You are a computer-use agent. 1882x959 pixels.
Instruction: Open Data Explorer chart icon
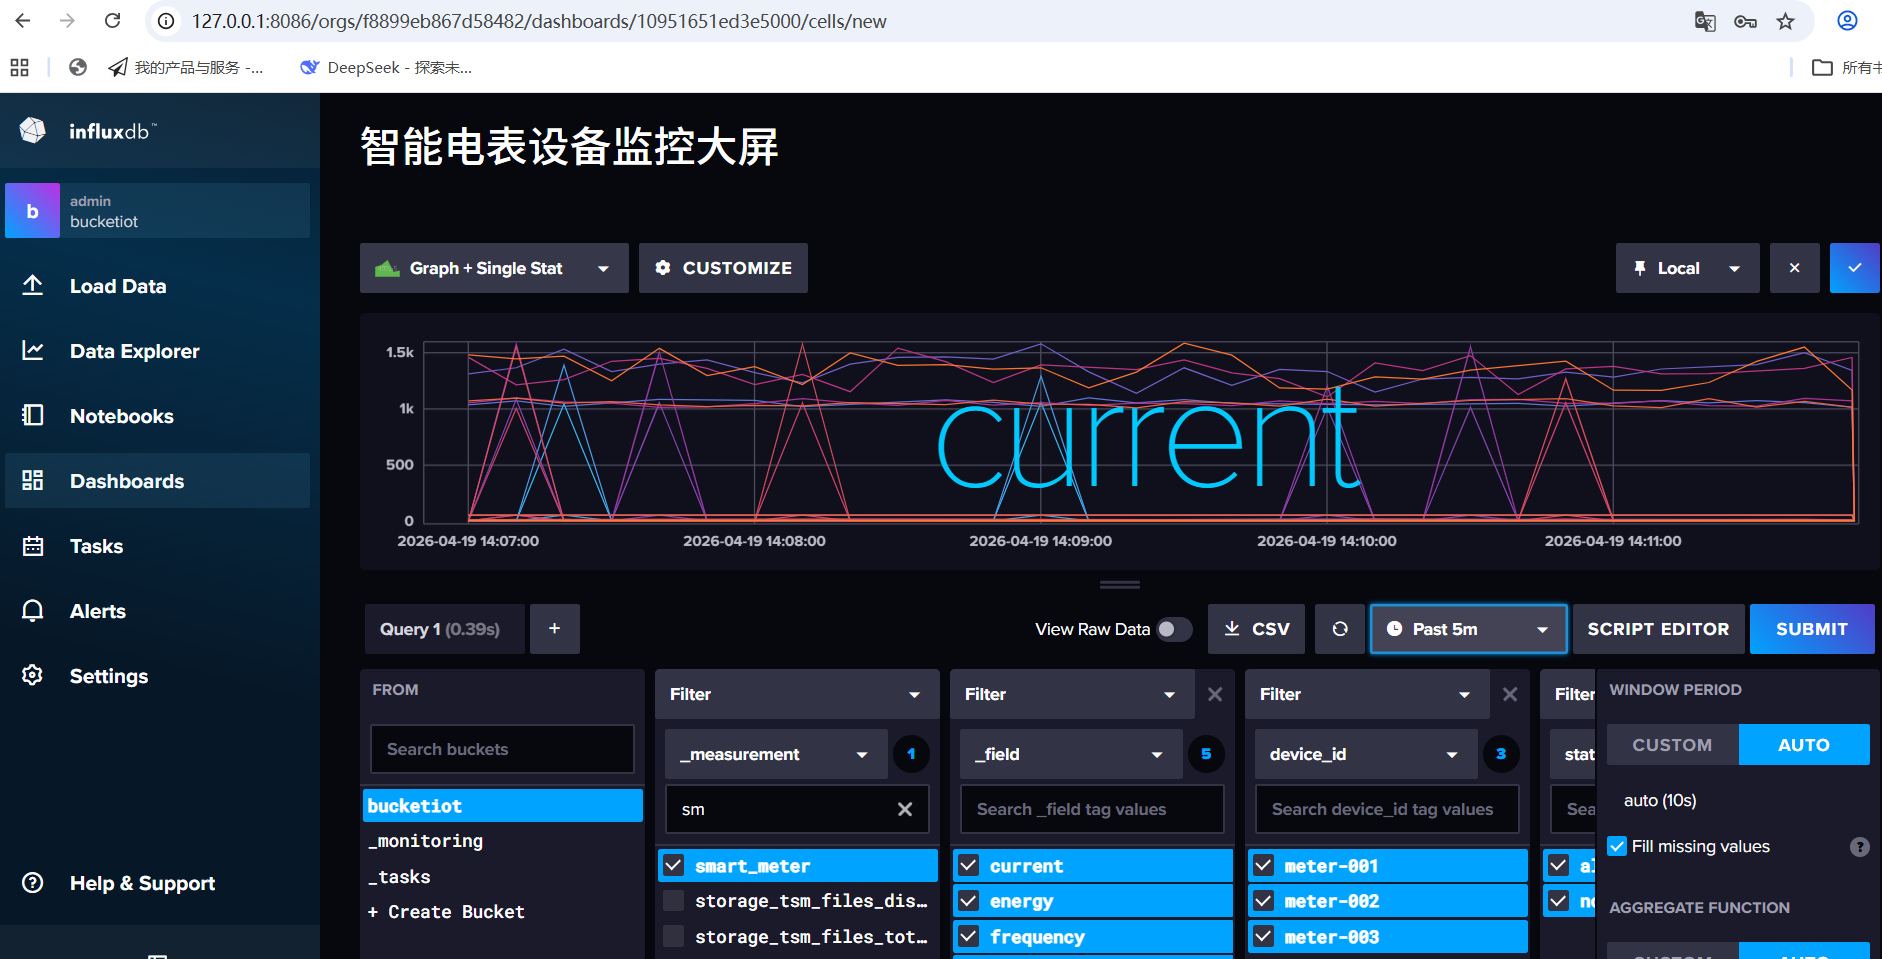pos(33,350)
